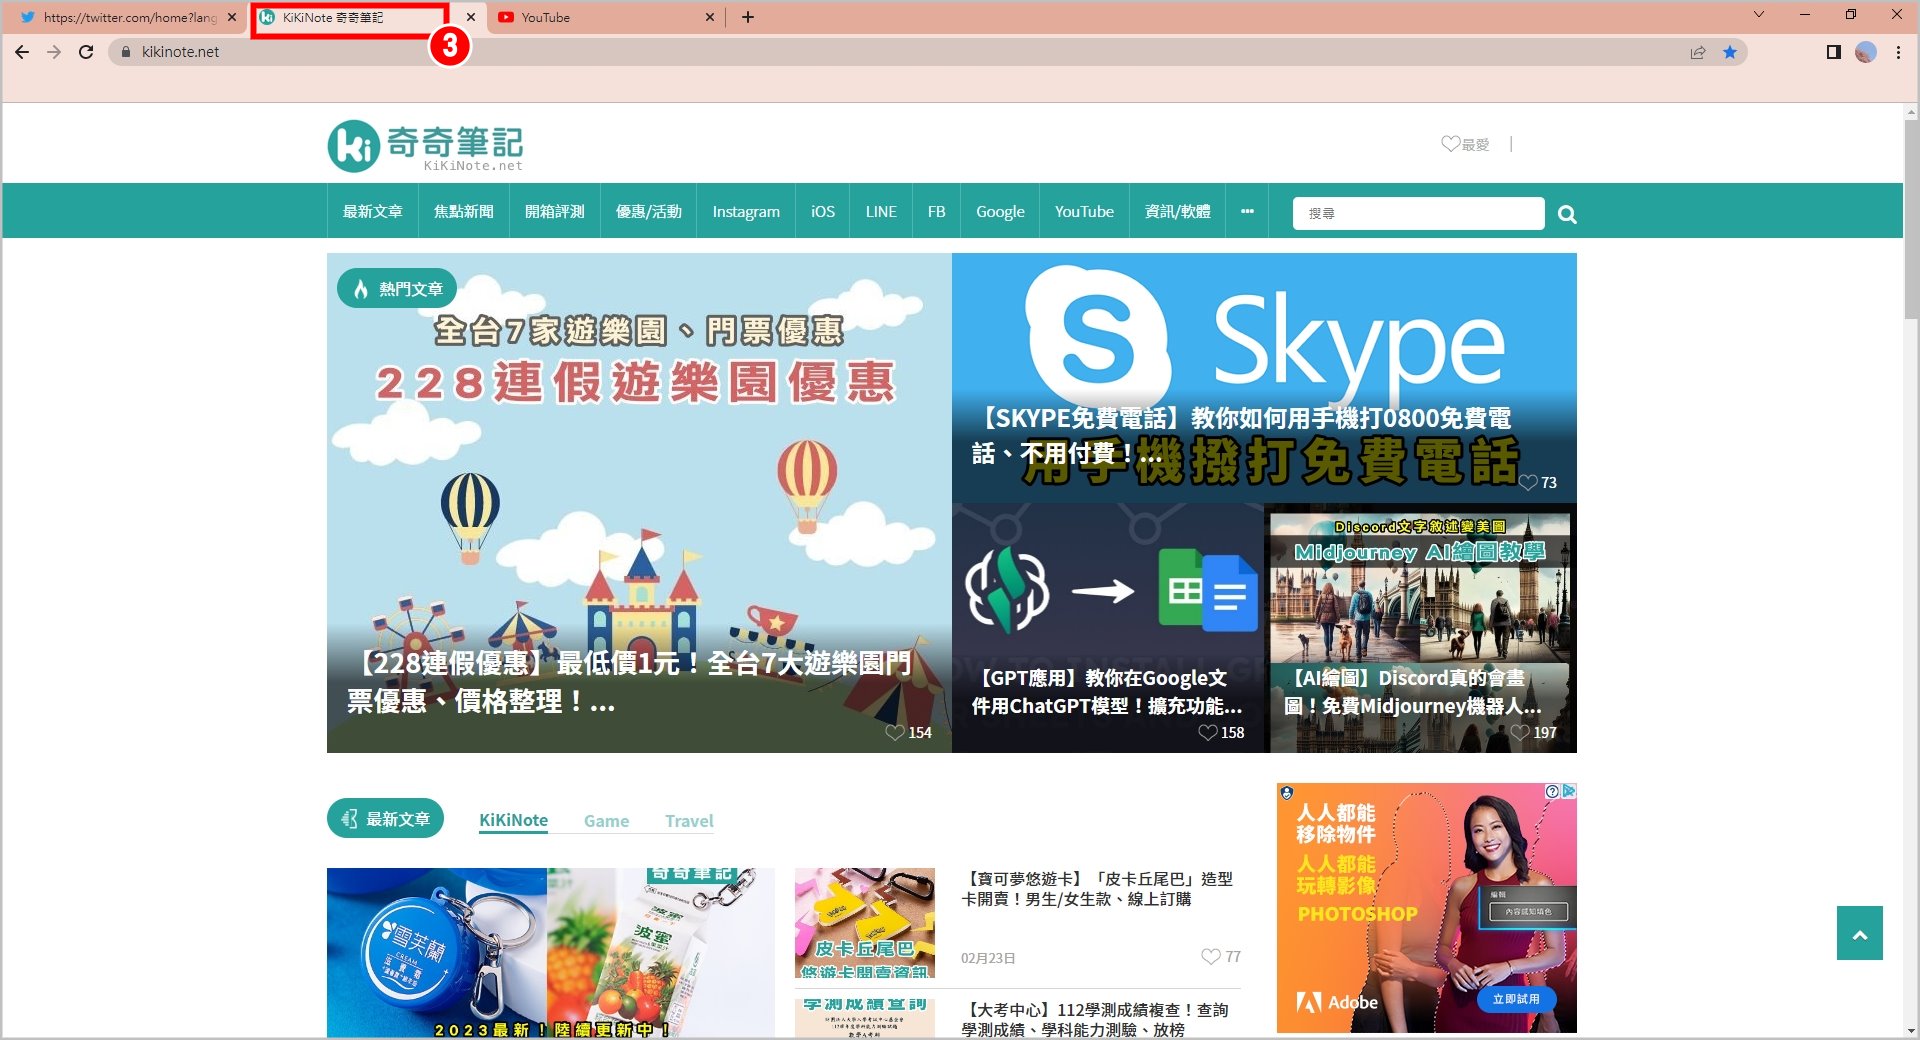Open the 最新文章 nav menu

pyautogui.click(x=372, y=211)
